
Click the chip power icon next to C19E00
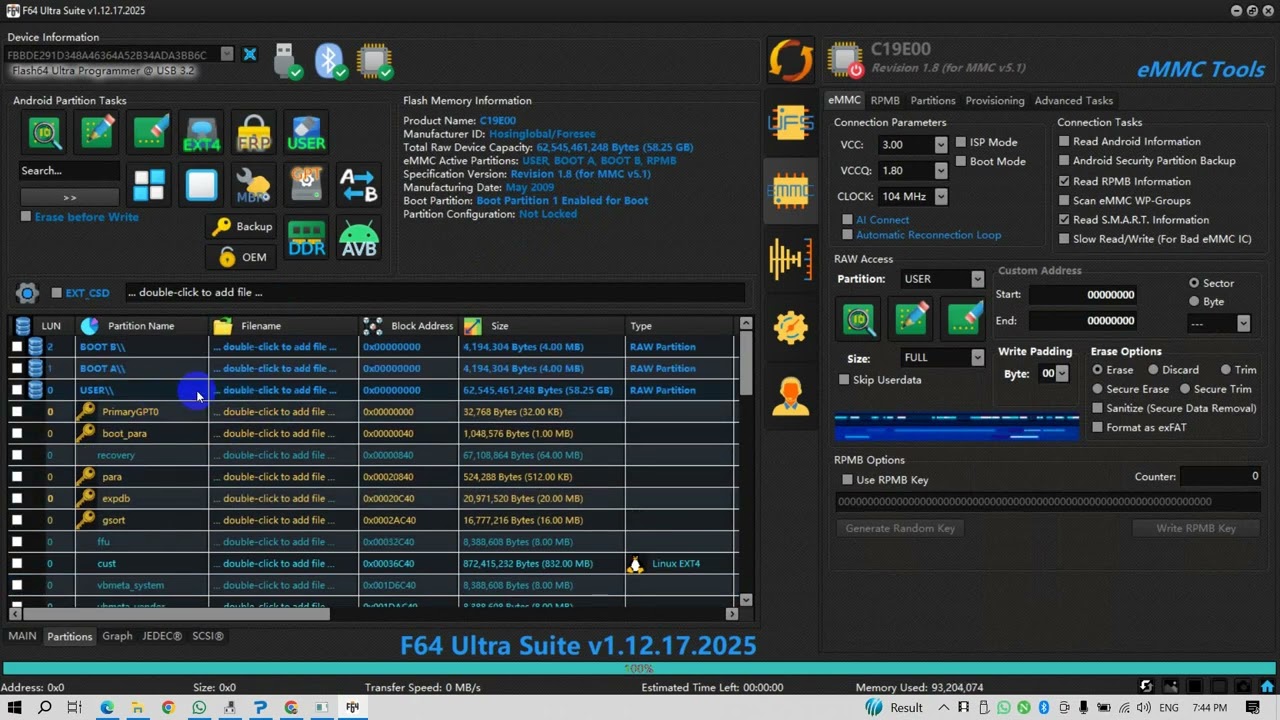(846, 60)
